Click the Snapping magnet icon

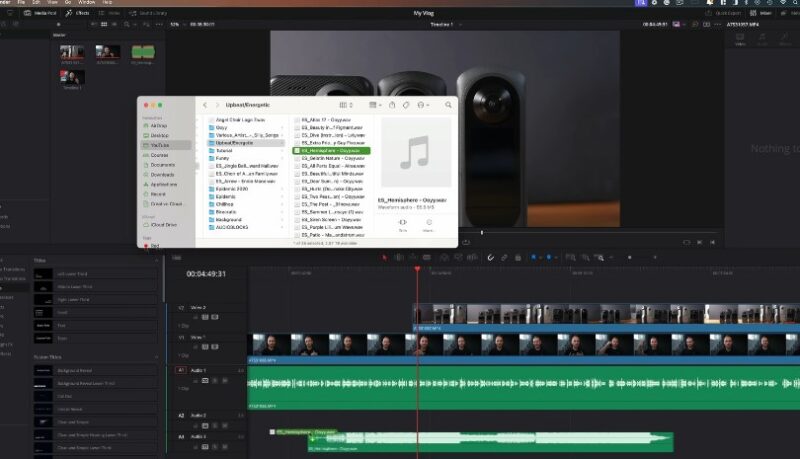[x=490, y=258]
